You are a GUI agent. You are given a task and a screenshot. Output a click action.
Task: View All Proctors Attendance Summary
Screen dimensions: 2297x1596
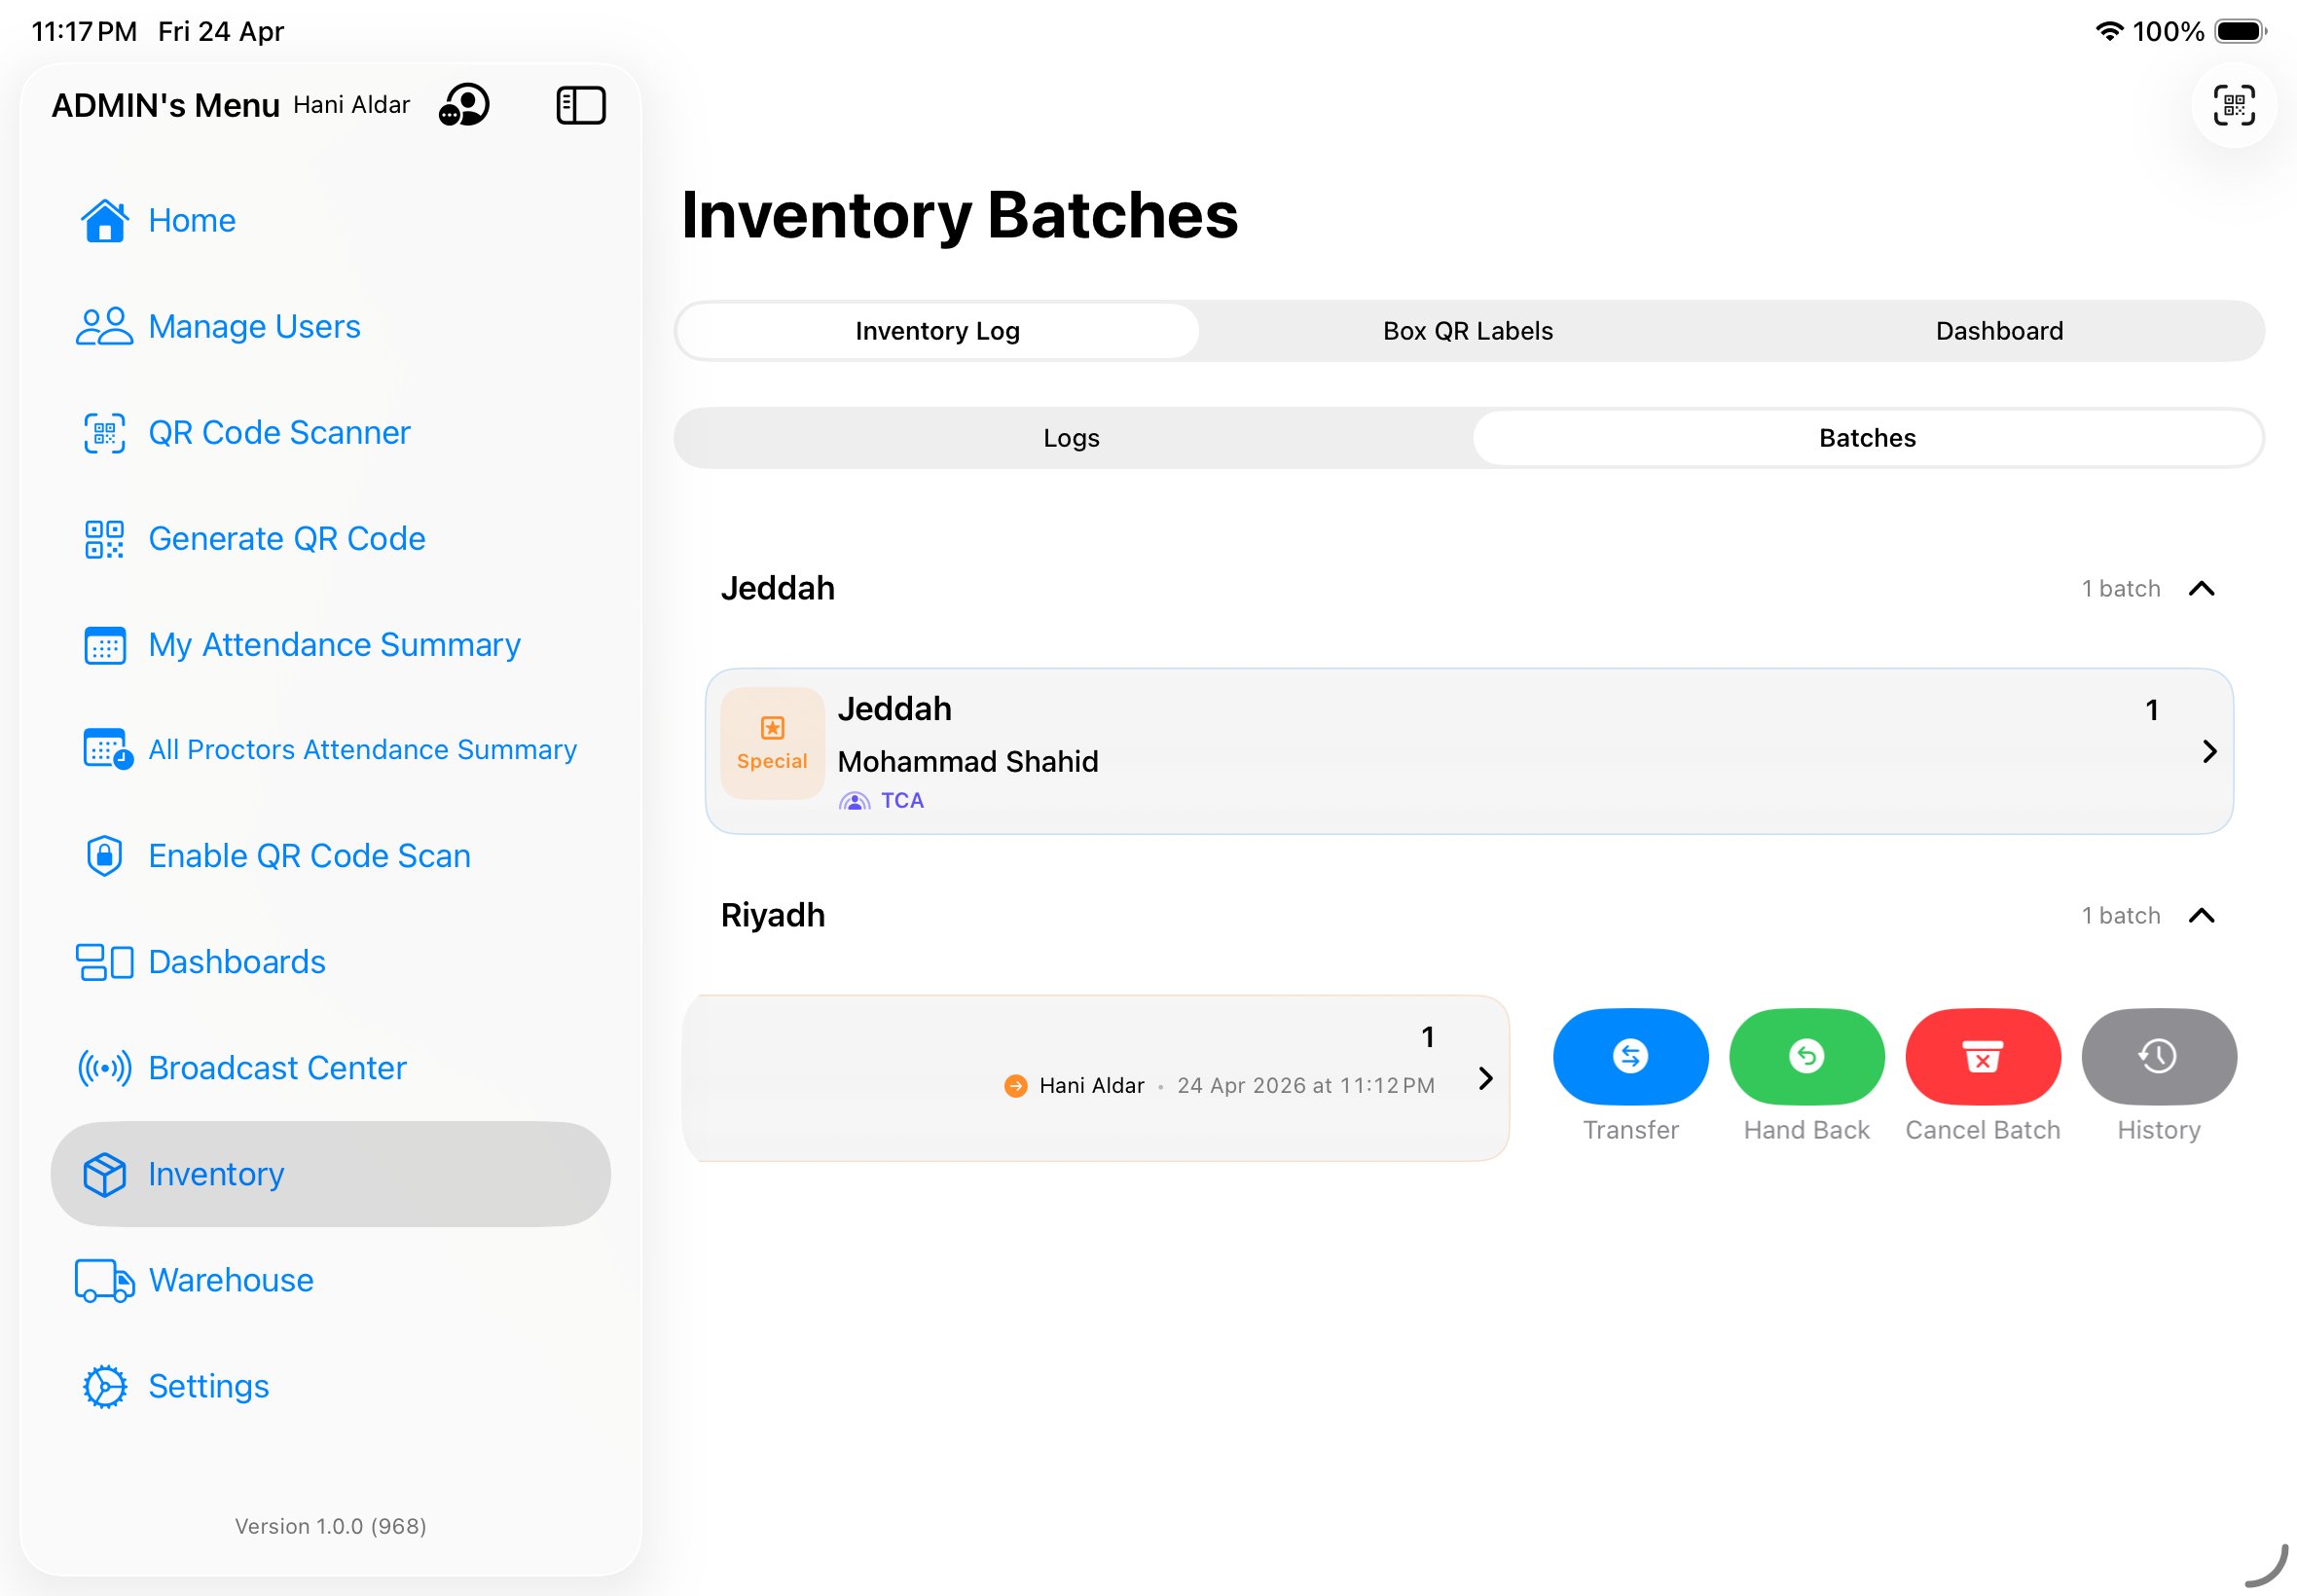click(x=362, y=749)
